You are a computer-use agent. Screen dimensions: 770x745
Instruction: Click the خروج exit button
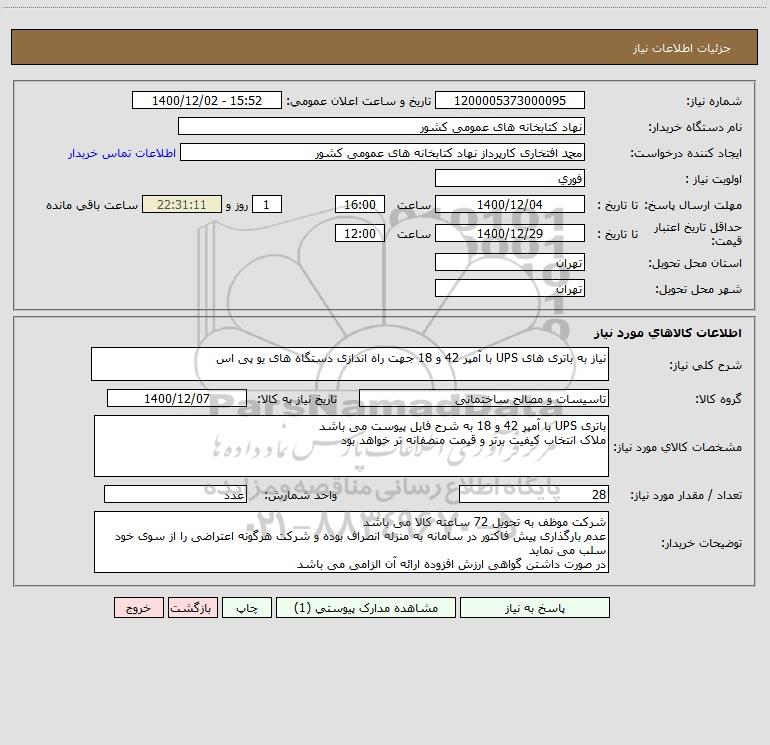[138, 608]
